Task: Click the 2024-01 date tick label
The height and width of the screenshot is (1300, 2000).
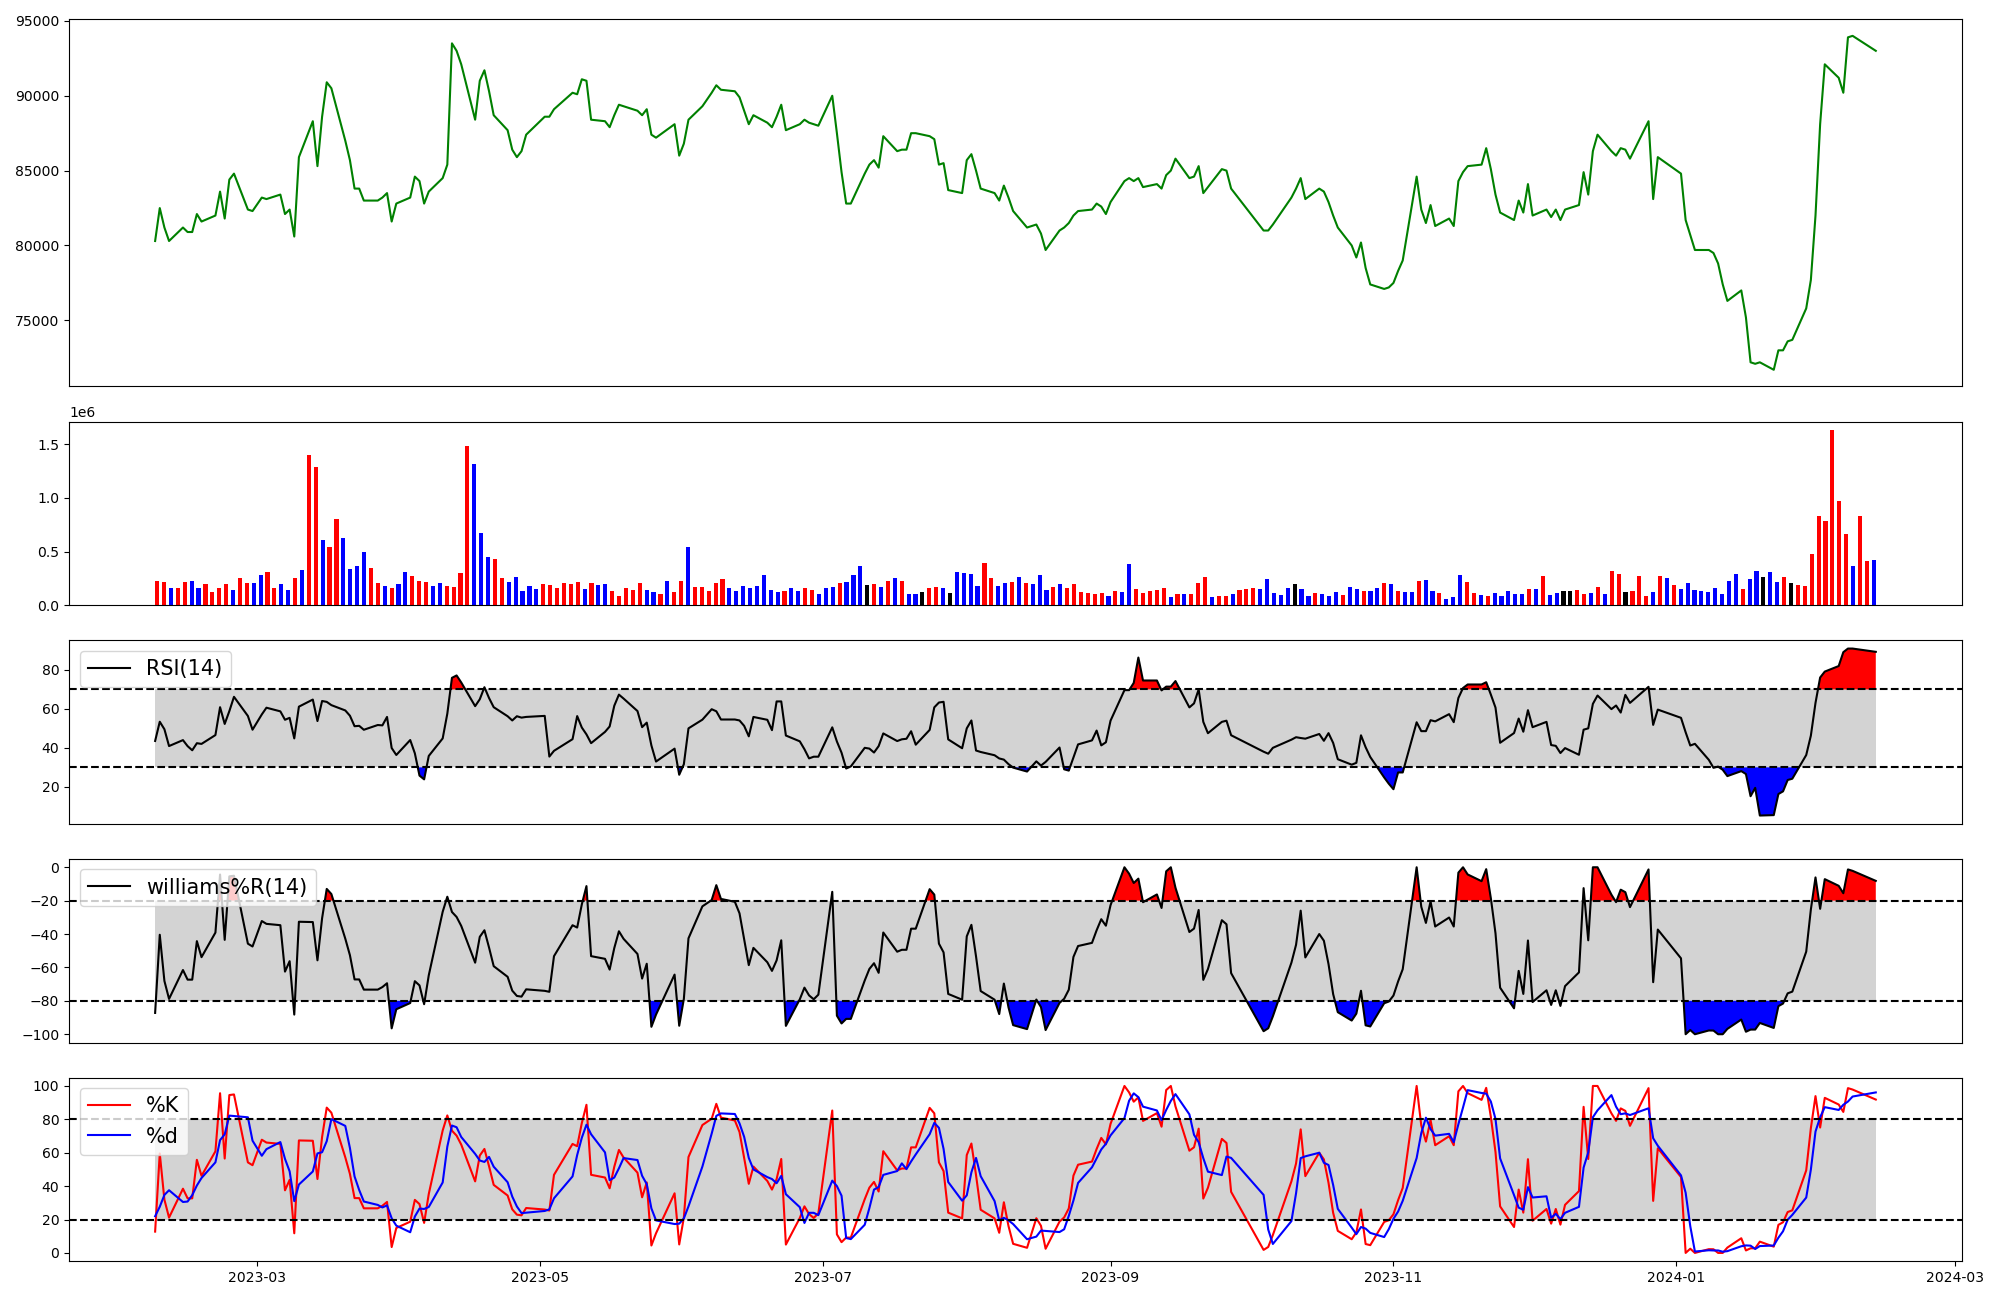Action: [1676, 1277]
